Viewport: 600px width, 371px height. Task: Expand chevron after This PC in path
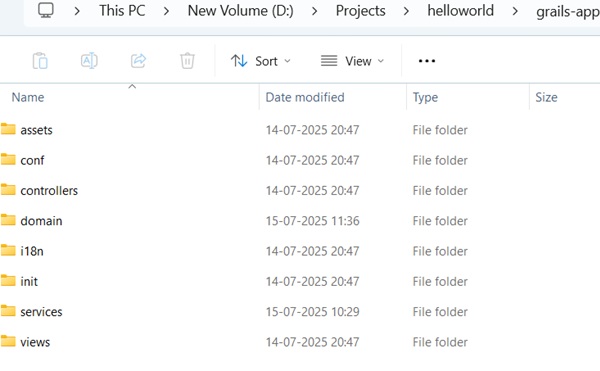point(166,11)
